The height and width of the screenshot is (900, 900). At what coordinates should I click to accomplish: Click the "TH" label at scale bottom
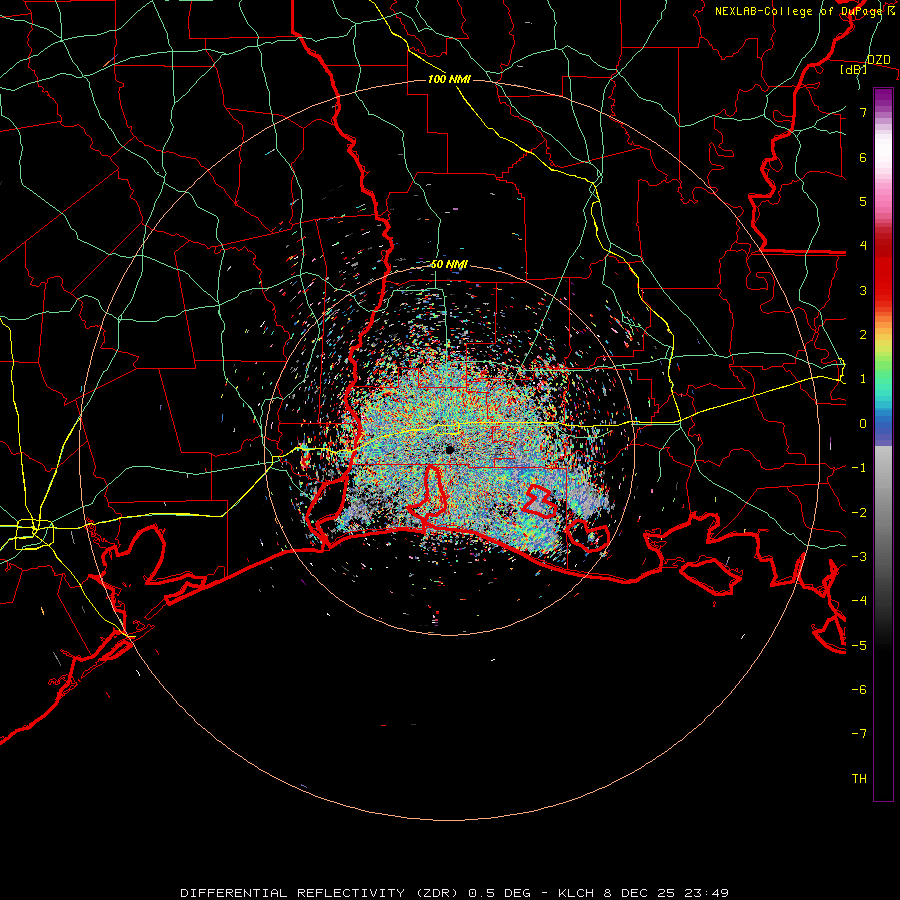point(859,778)
